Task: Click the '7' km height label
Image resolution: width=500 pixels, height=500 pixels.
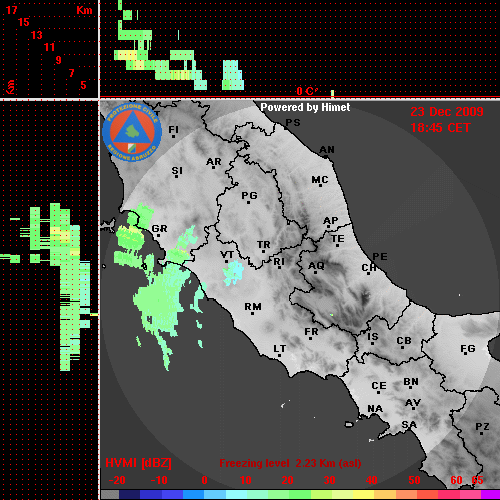Action: click(x=71, y=73)
